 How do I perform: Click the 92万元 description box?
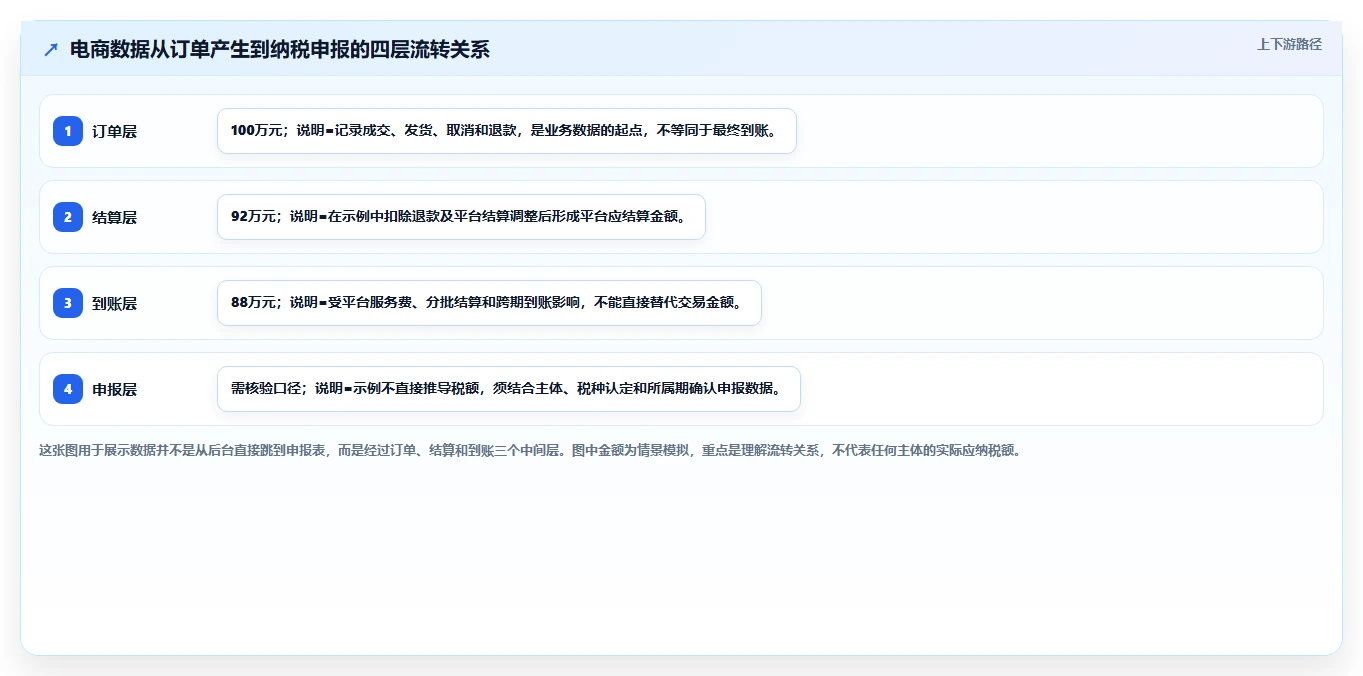tap(461, 217)
